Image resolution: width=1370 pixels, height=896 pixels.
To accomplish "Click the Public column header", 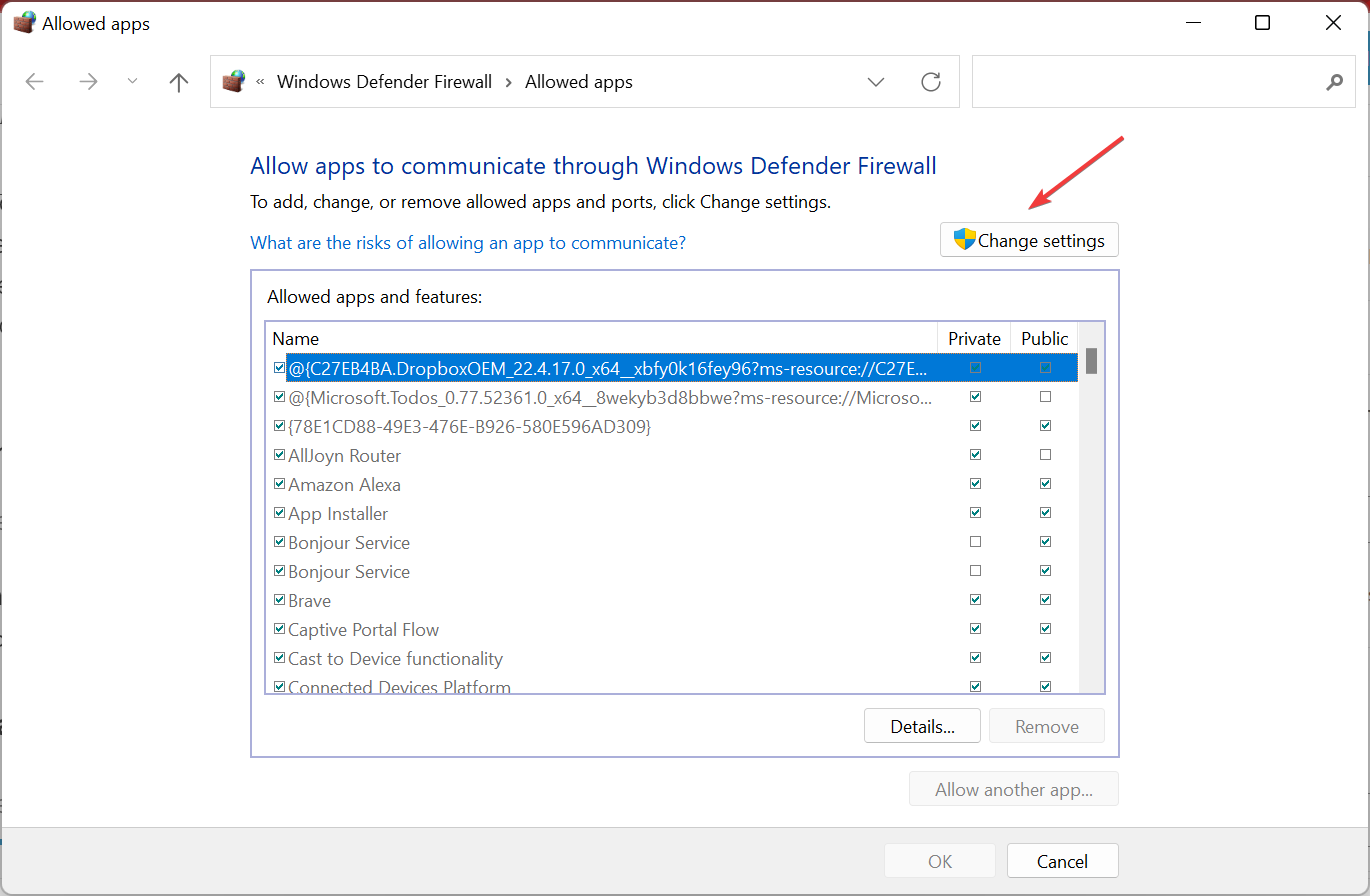I will point(1045,338).
